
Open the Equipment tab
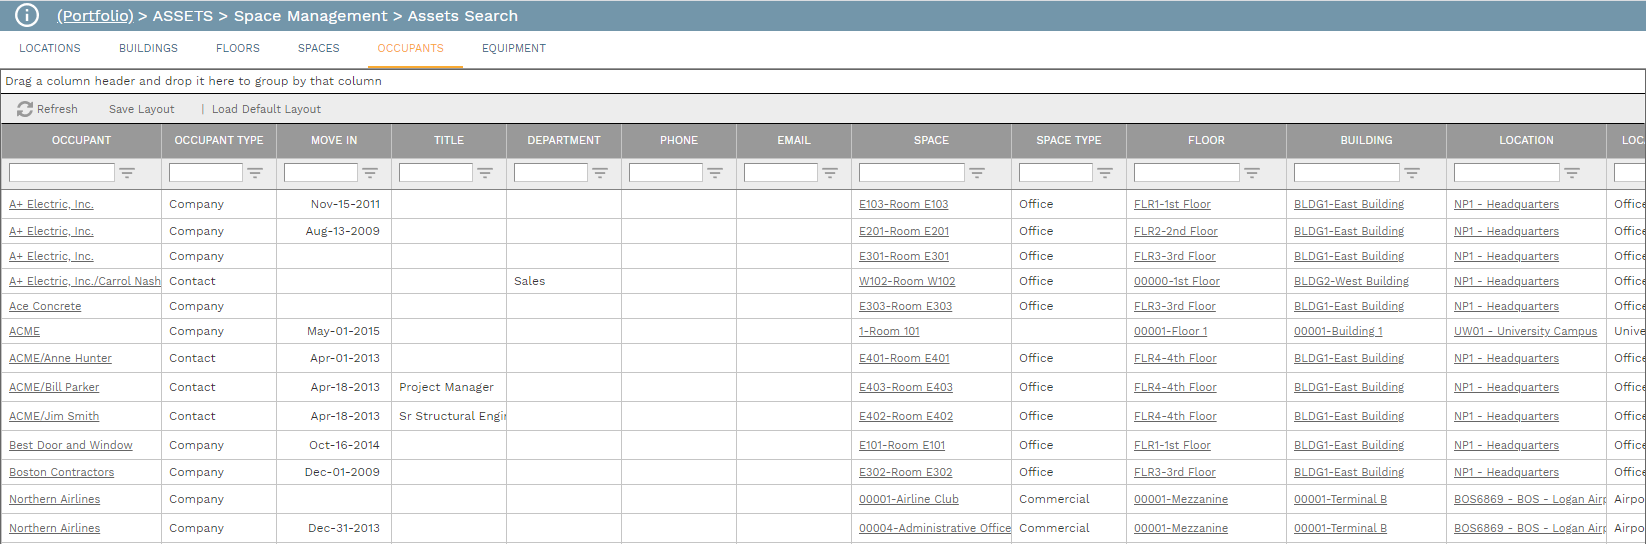[x=513, y=48]
